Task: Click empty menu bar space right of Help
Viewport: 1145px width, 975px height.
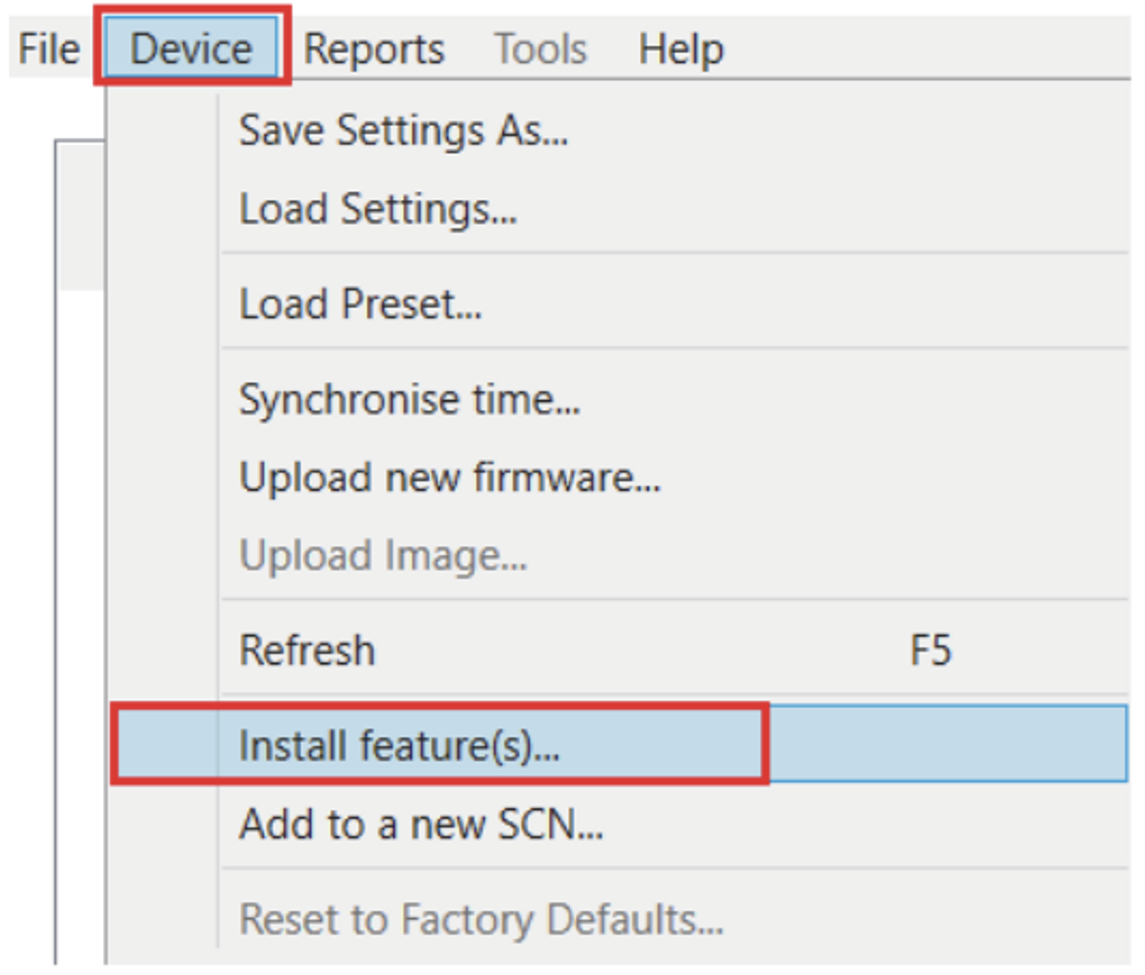Action: click(x=930, y=48)
